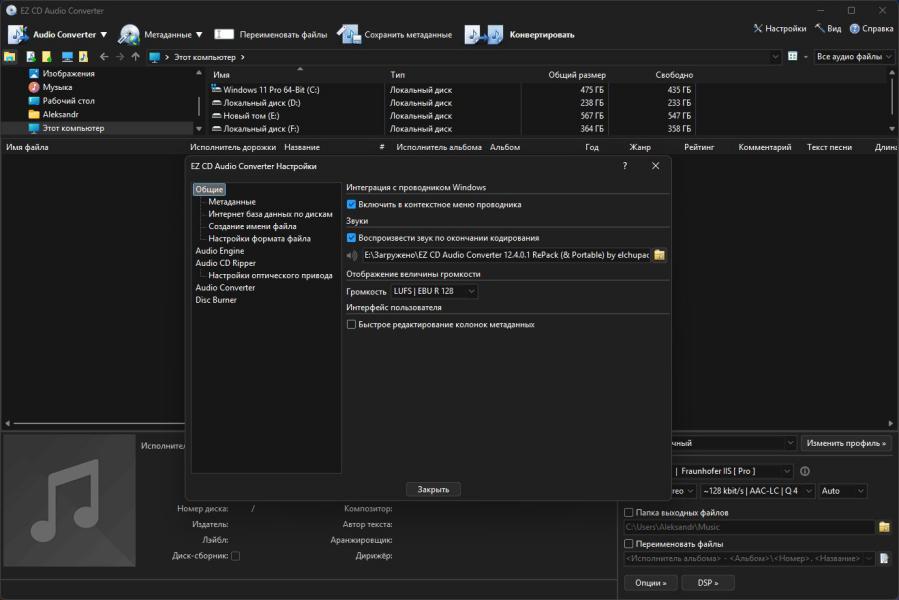Open the Справка help icon
The height and width of the screenshot is (600, 899).
(855, 29)
